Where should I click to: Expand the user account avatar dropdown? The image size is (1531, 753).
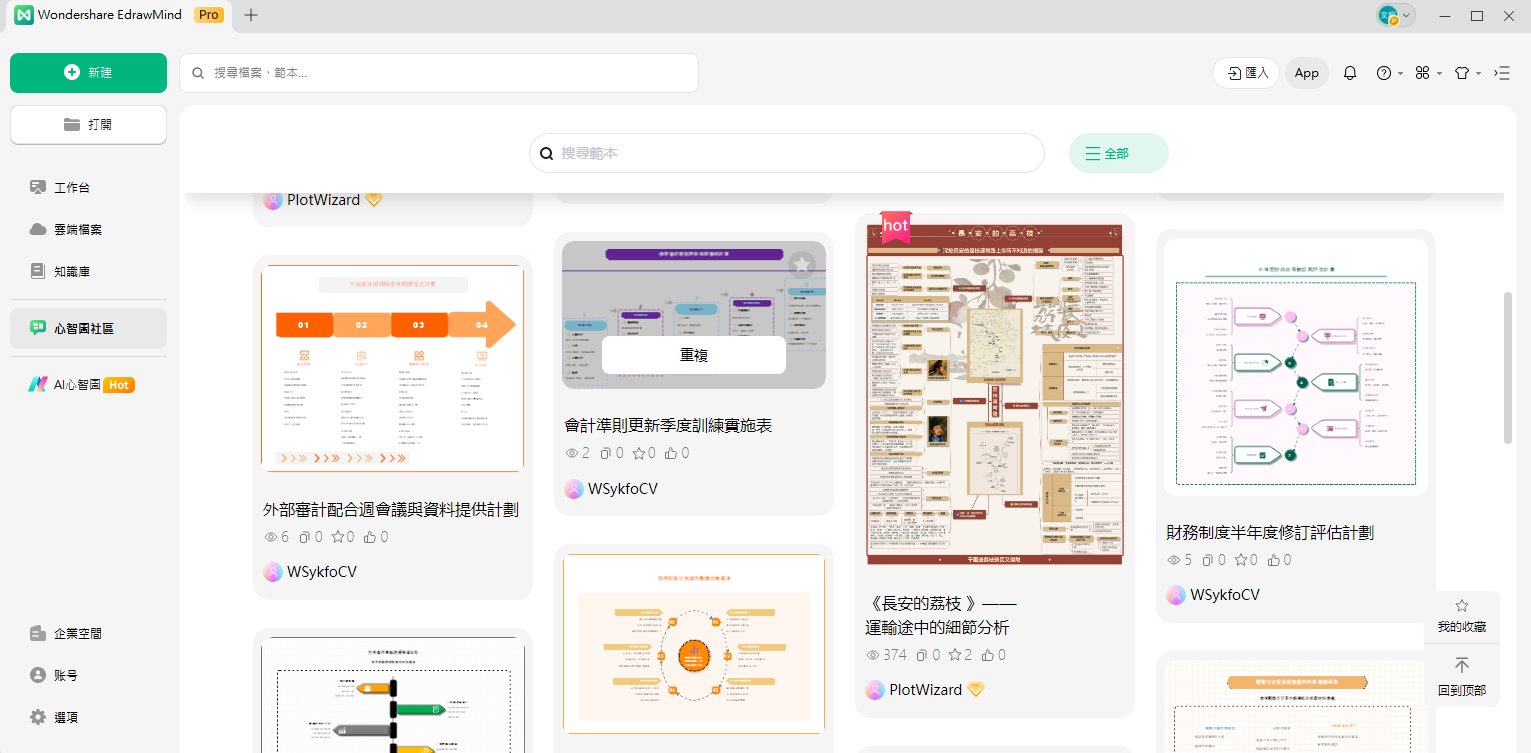tap(1396, 15)
